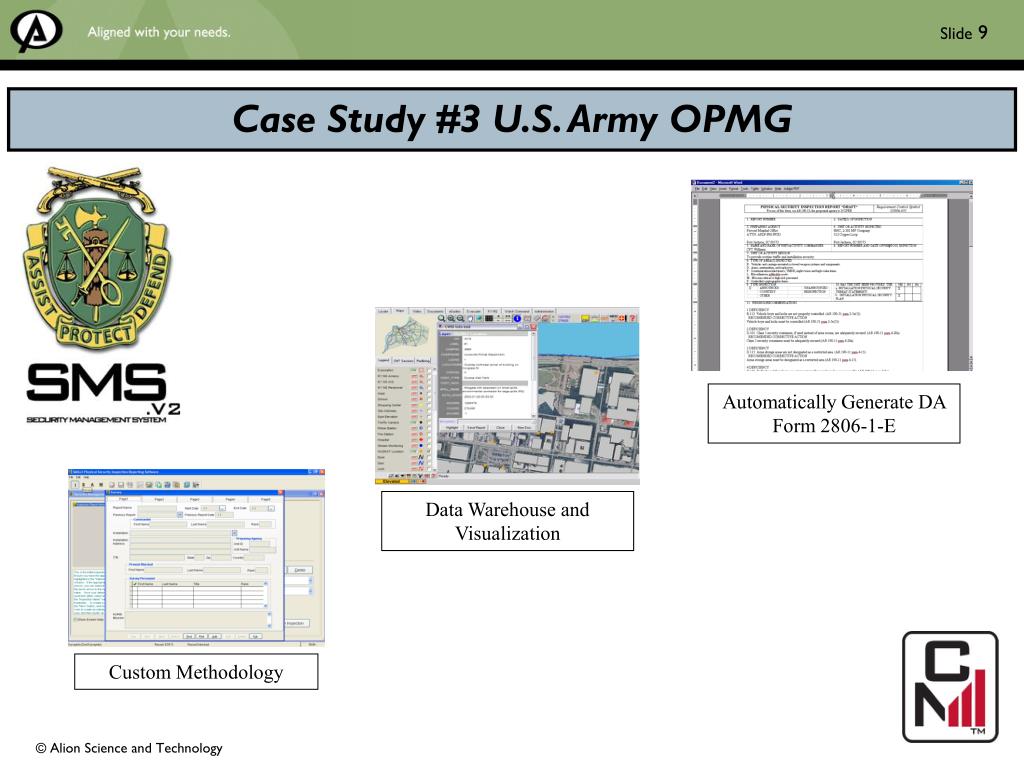
Task: Click the Close button in info popup
Action: [x=500, y=427]
